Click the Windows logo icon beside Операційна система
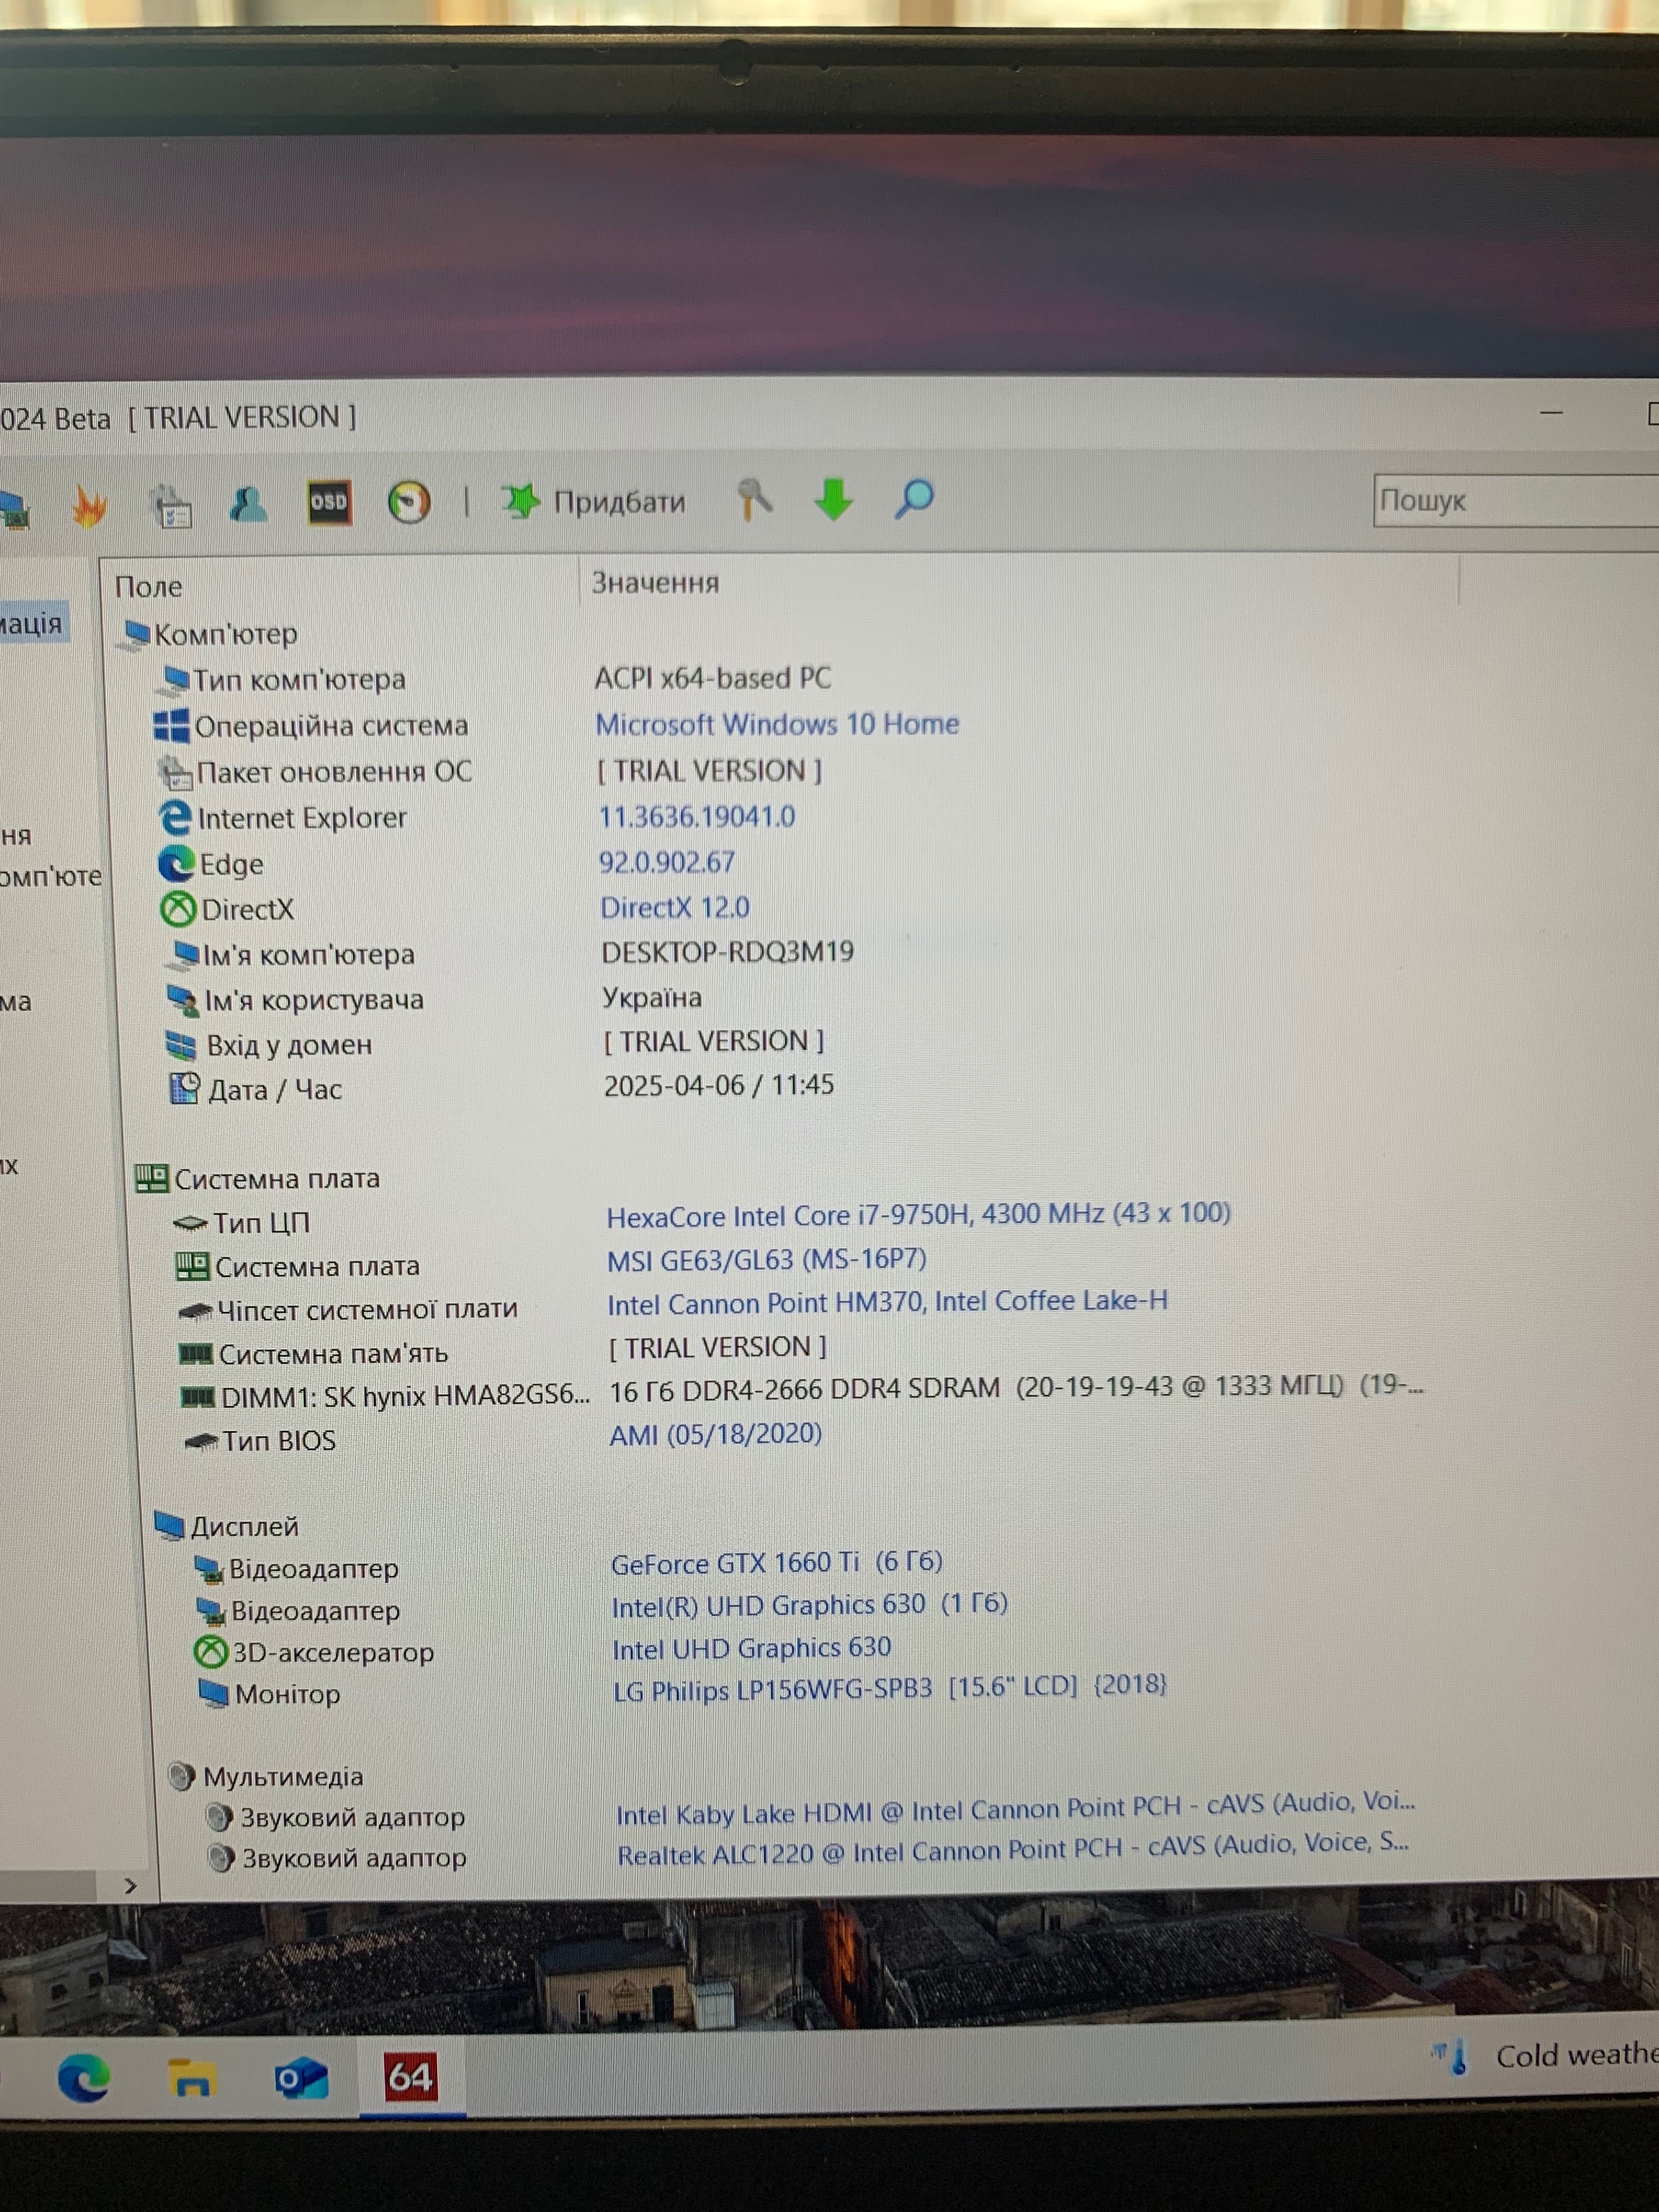Image resolution: width=1659 pixels, height=2212 pixels. pos(171,726)
